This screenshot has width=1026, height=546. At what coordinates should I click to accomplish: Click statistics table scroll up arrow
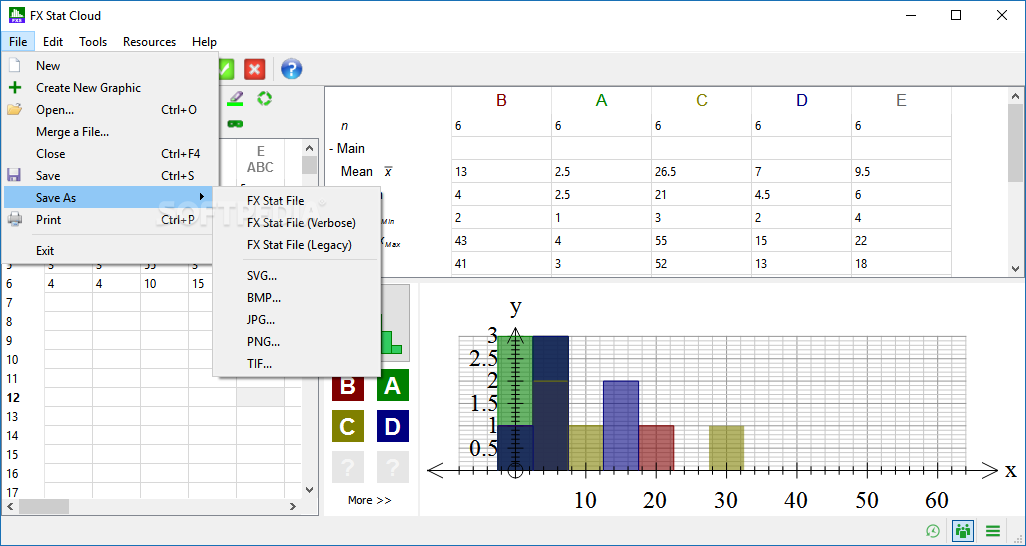click(1016, 96)
